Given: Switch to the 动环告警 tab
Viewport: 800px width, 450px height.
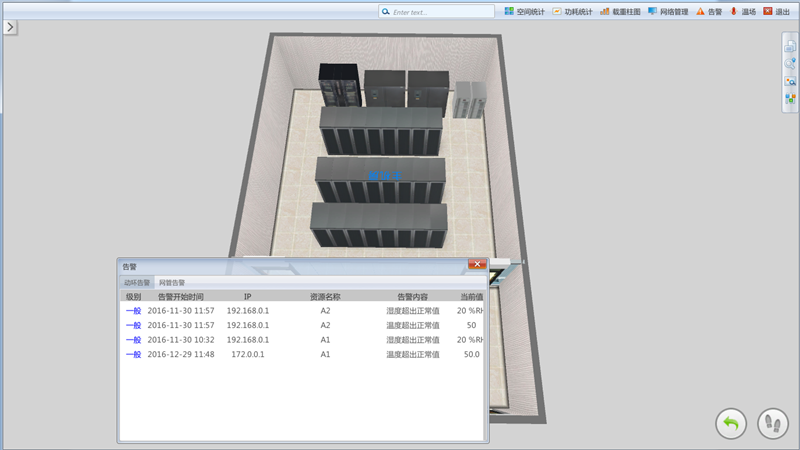Looking at the screenshot, I should click(x=137, y=283).
